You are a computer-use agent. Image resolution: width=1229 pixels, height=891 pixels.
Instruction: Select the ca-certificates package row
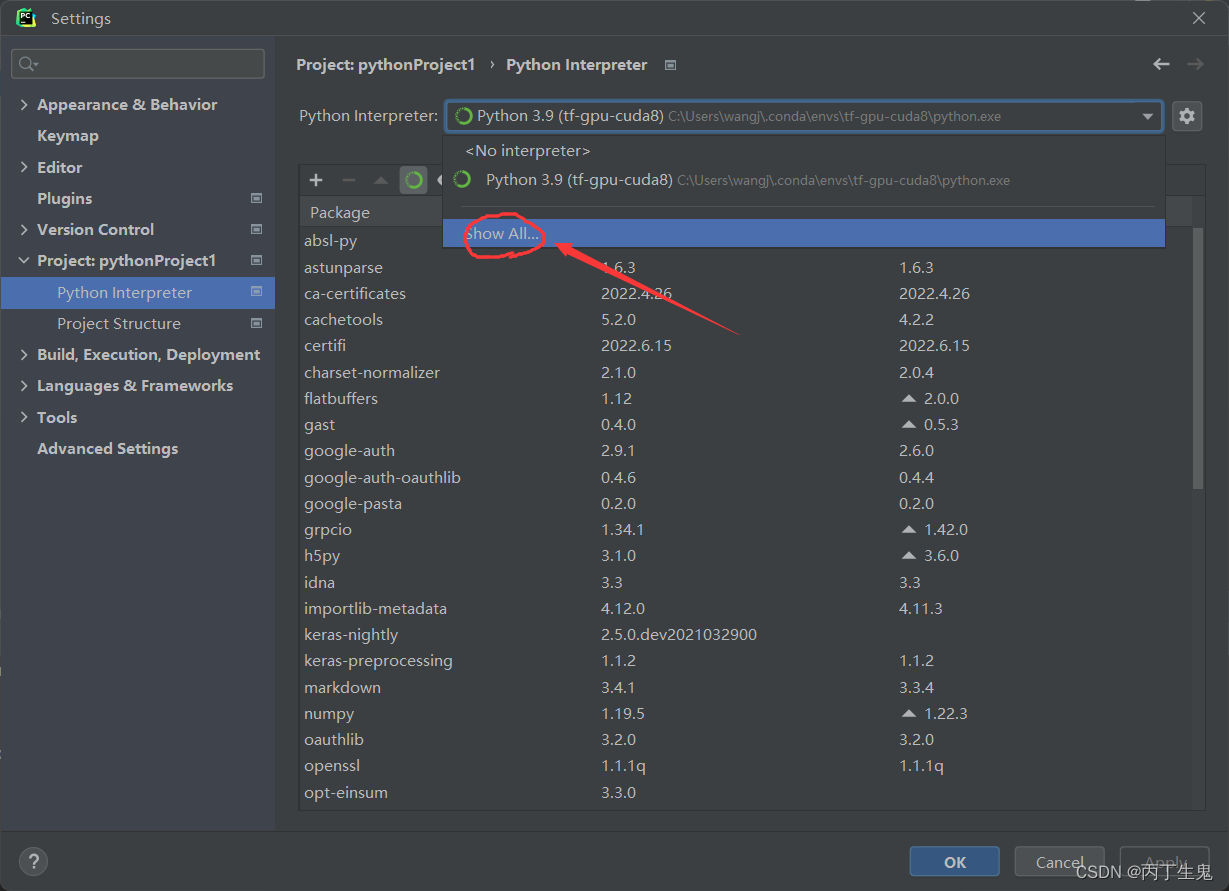click(746, 293)
